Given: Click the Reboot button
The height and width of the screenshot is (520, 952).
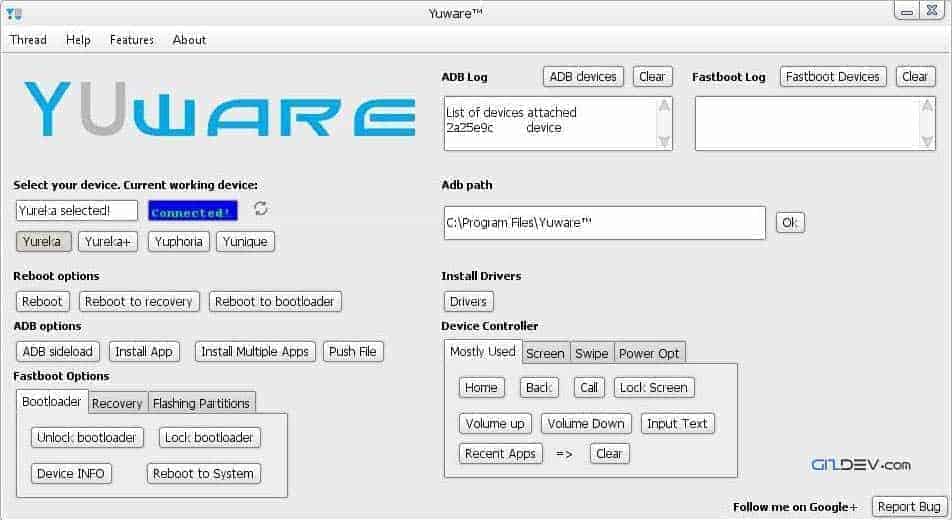Looking at the screenshot, I should click(x=42, y=302).
